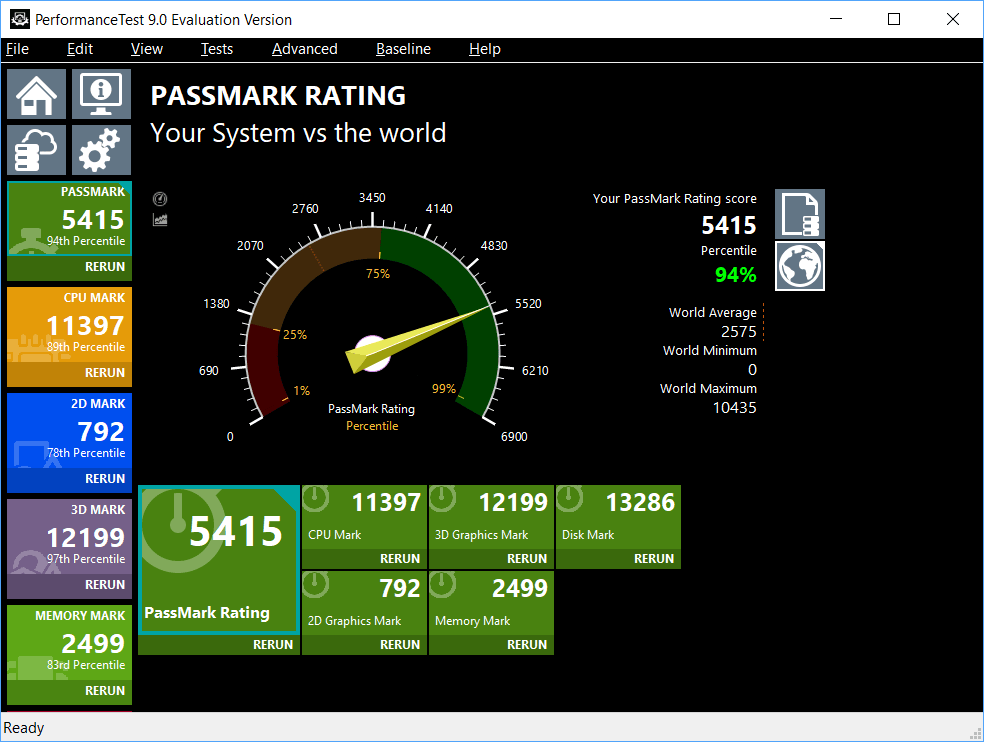
Task: Select the small chart view icon
Action: tap(160, 220)
